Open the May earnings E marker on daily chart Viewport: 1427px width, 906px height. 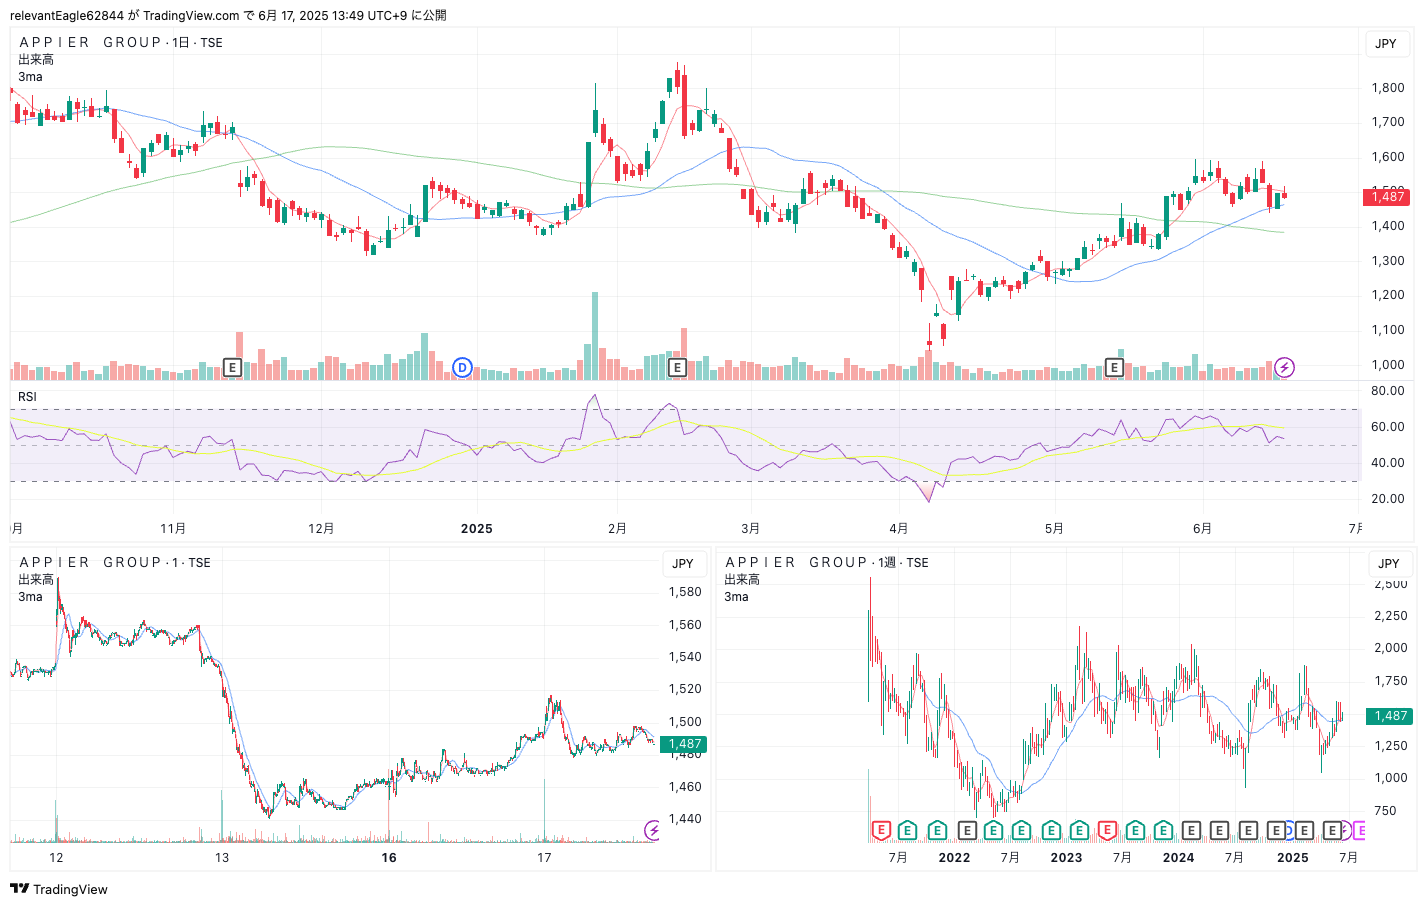tap(1114, 367)
